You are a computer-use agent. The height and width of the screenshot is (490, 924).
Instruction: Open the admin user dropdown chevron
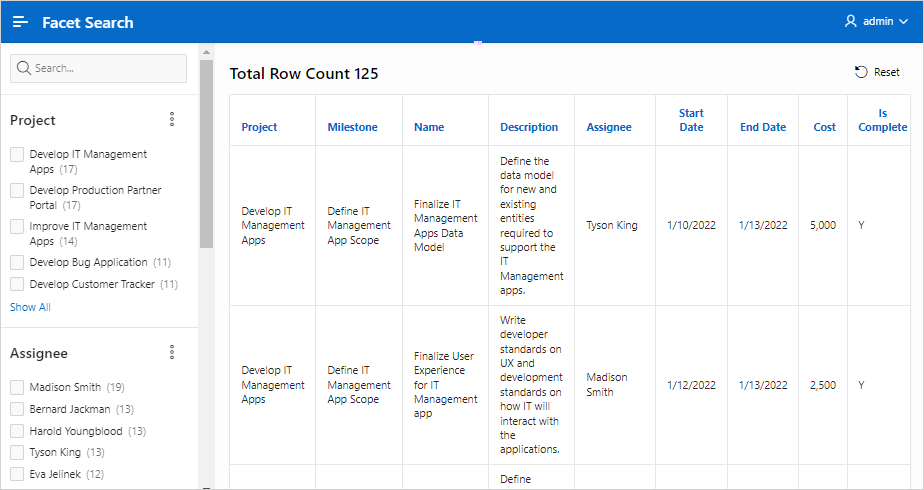click(x=903, y=22)
